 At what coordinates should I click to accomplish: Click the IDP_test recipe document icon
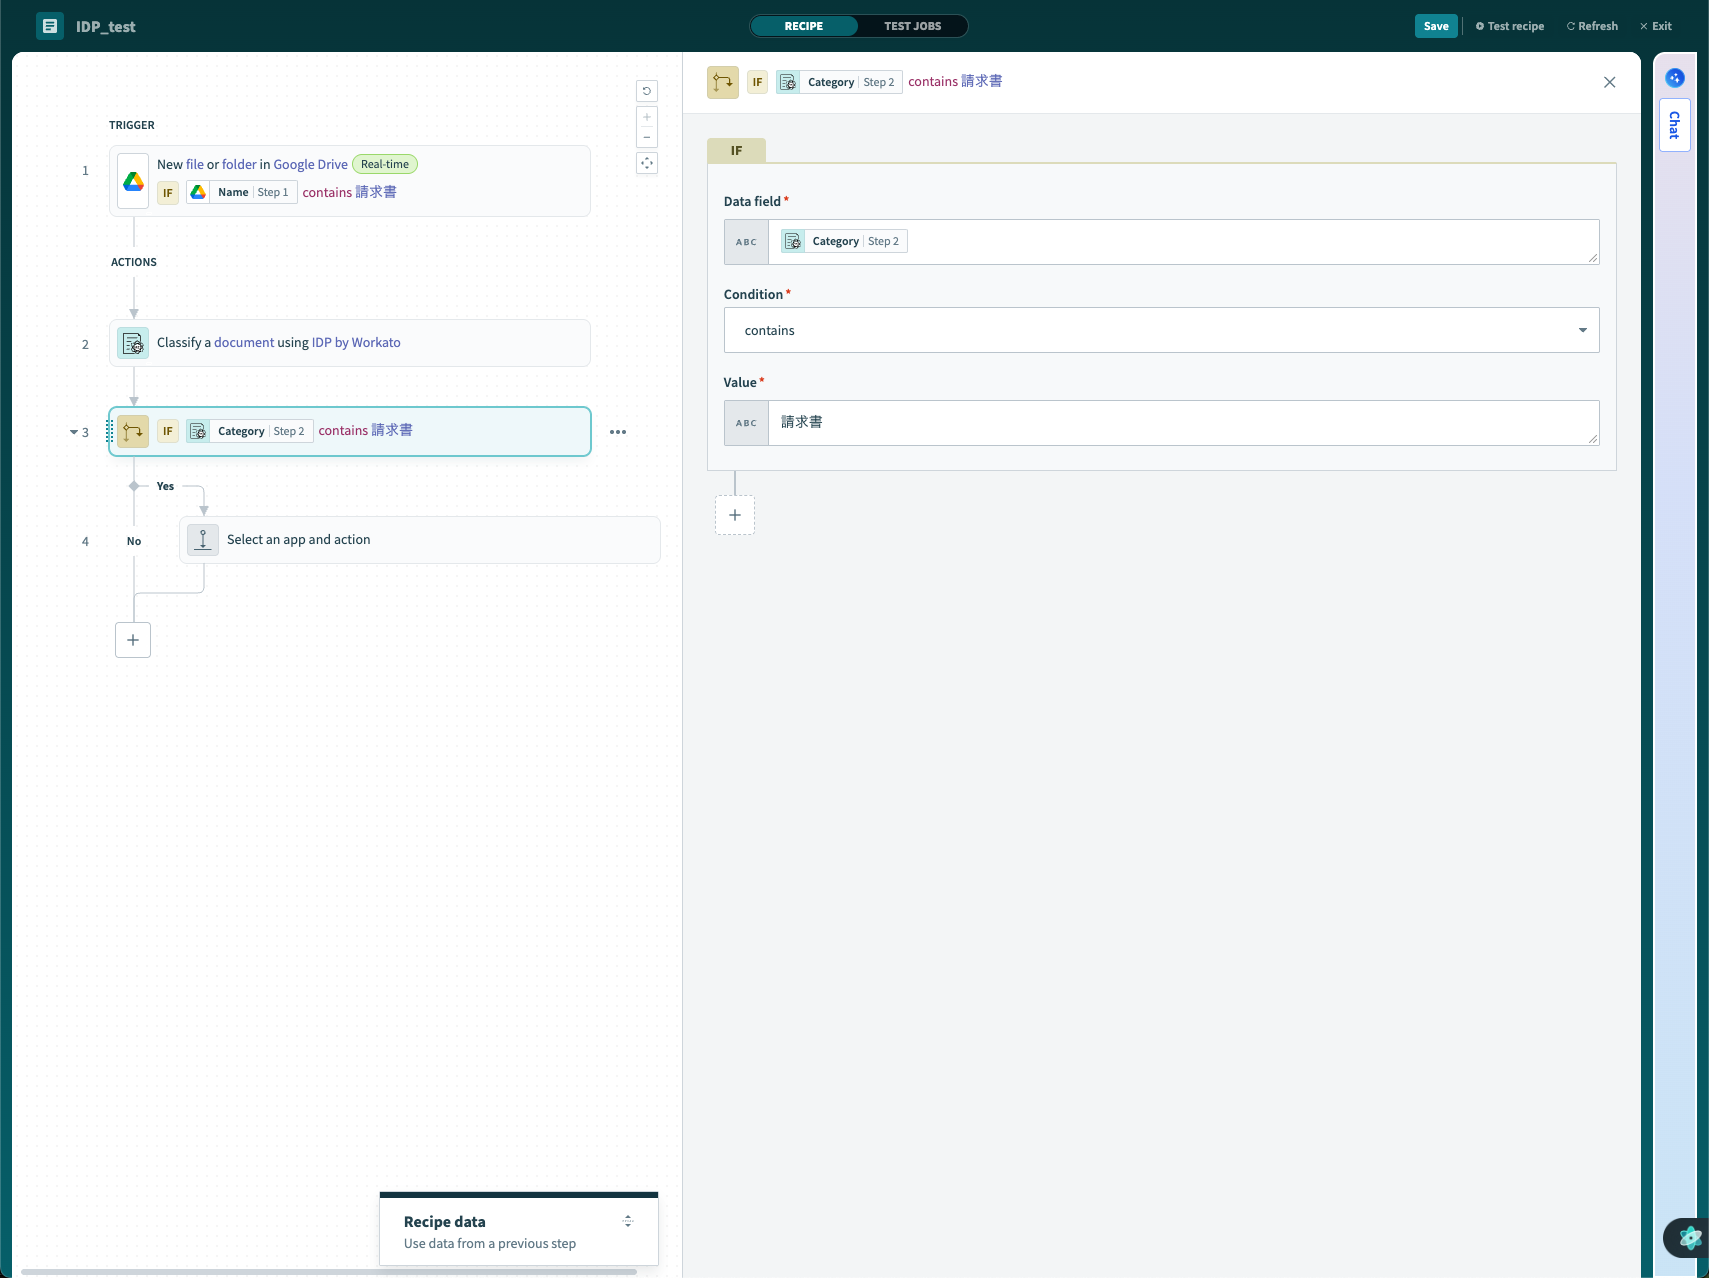pyautogui.click(x=50, y=26)
